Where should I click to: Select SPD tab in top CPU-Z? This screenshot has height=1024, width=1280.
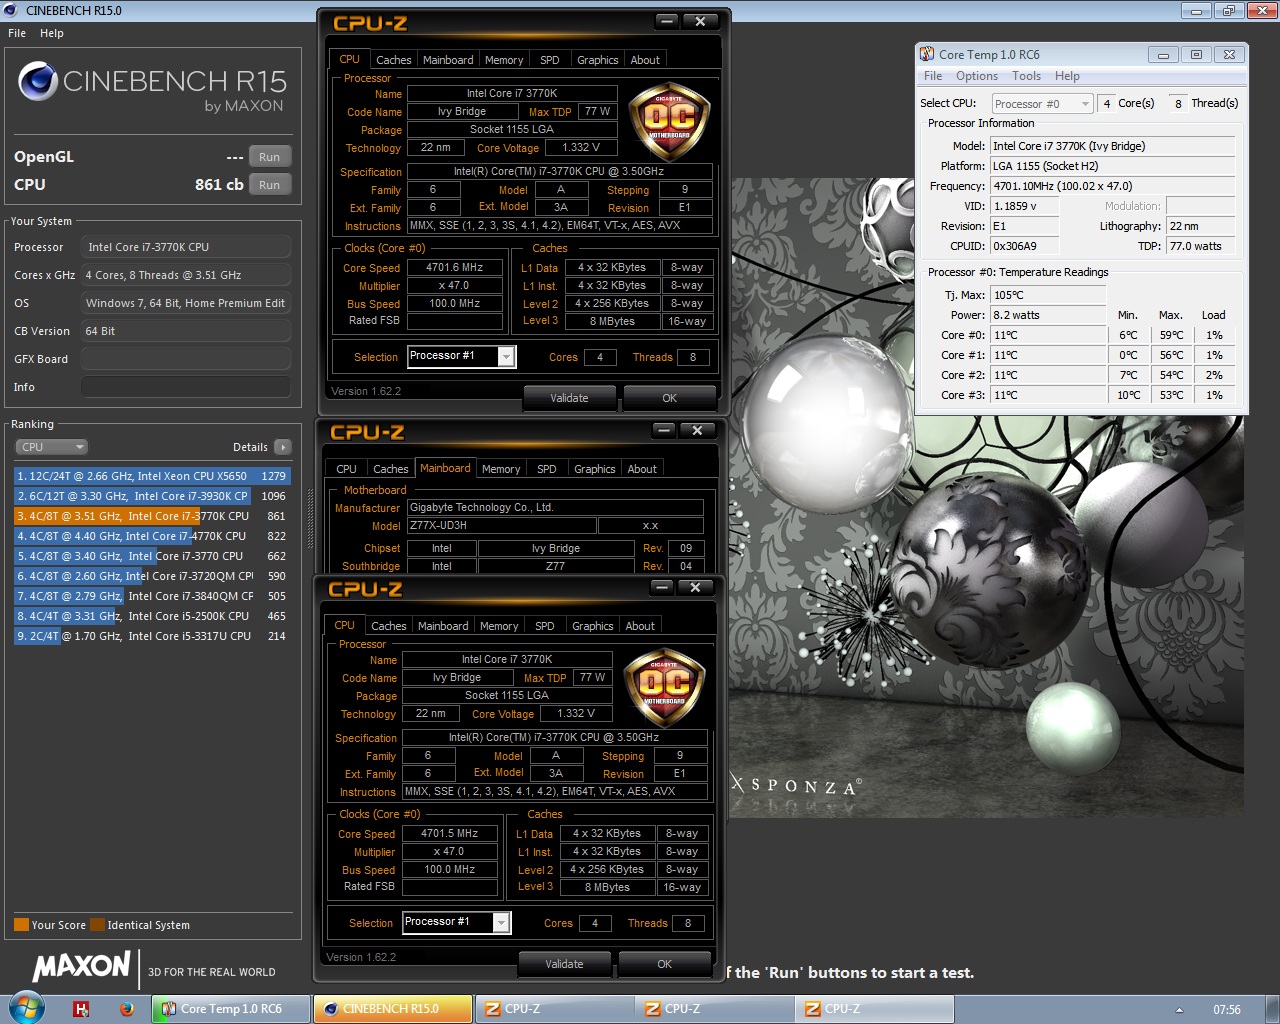pos(550,60)
